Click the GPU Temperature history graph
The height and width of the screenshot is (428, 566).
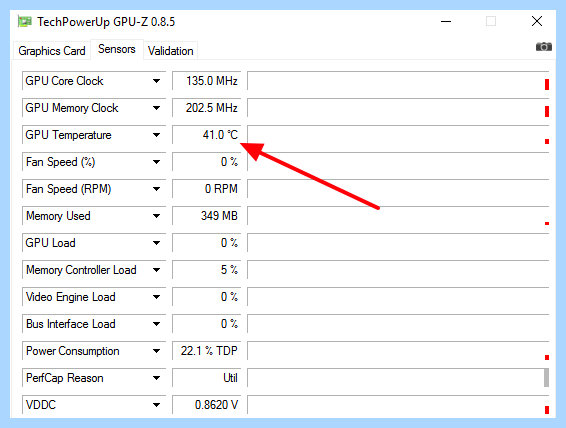(x=399, y=135)
